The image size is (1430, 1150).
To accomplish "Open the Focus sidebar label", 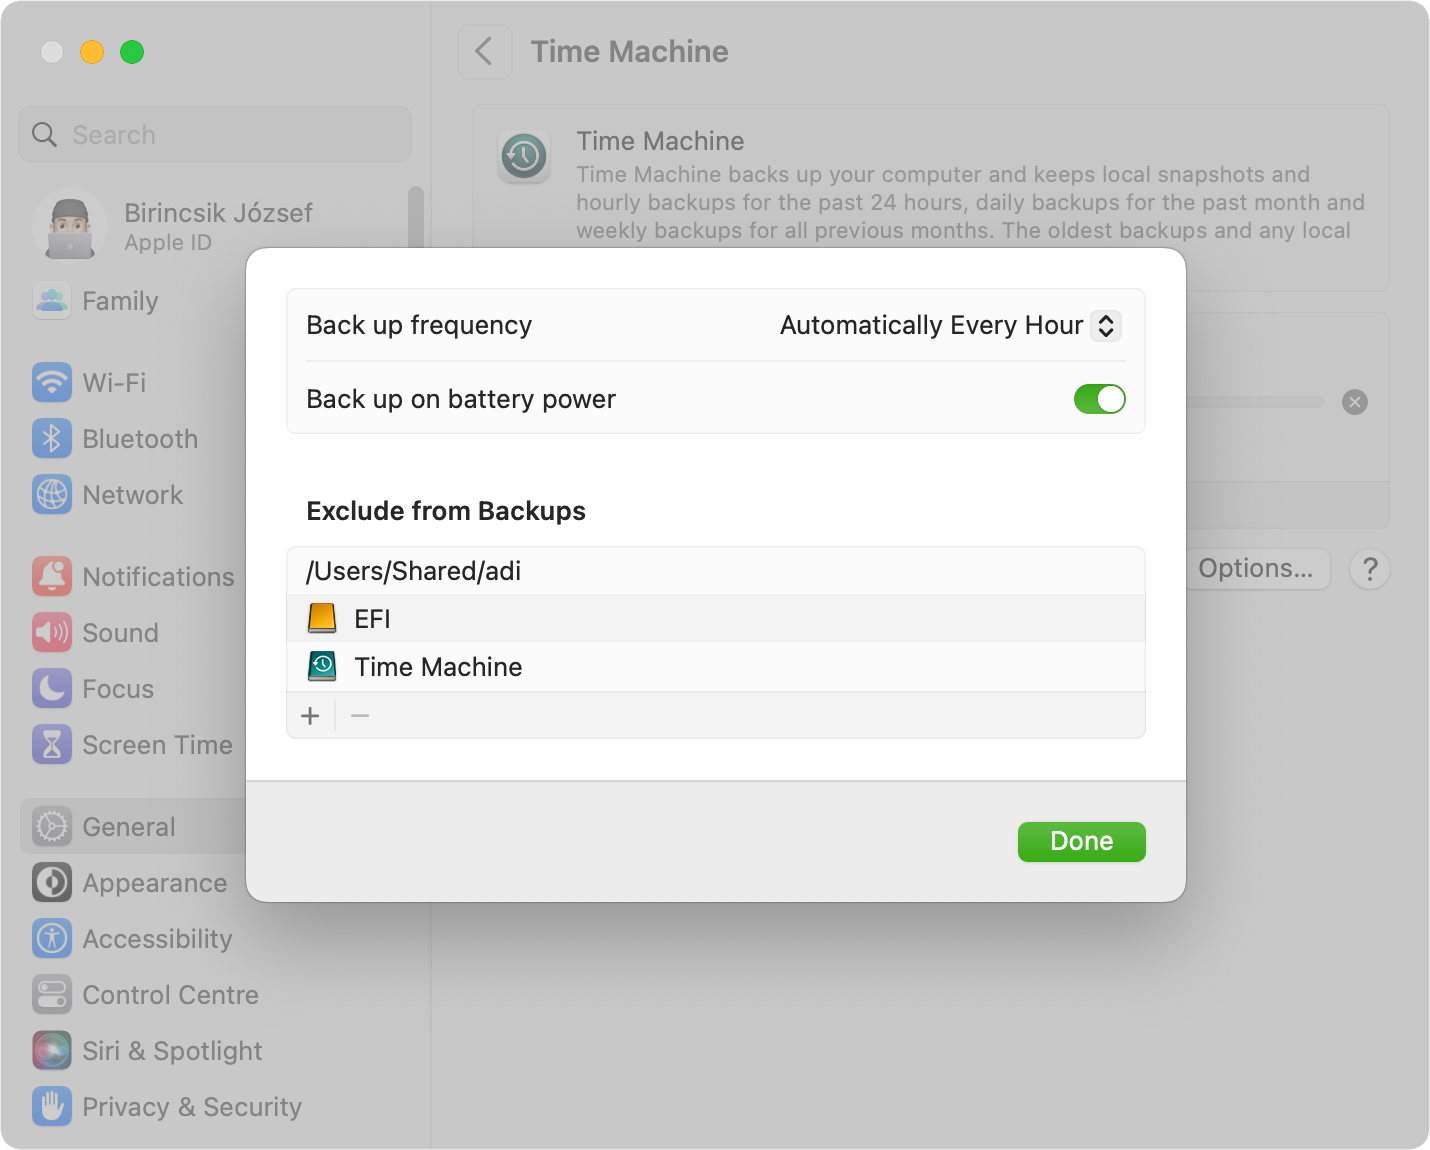I will click(118, 688).
